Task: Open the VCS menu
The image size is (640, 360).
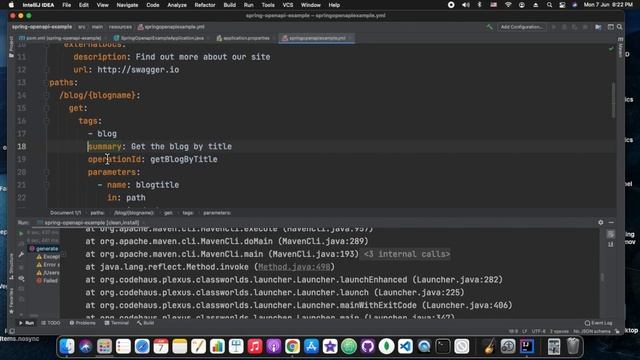Action: coord(288,5)
